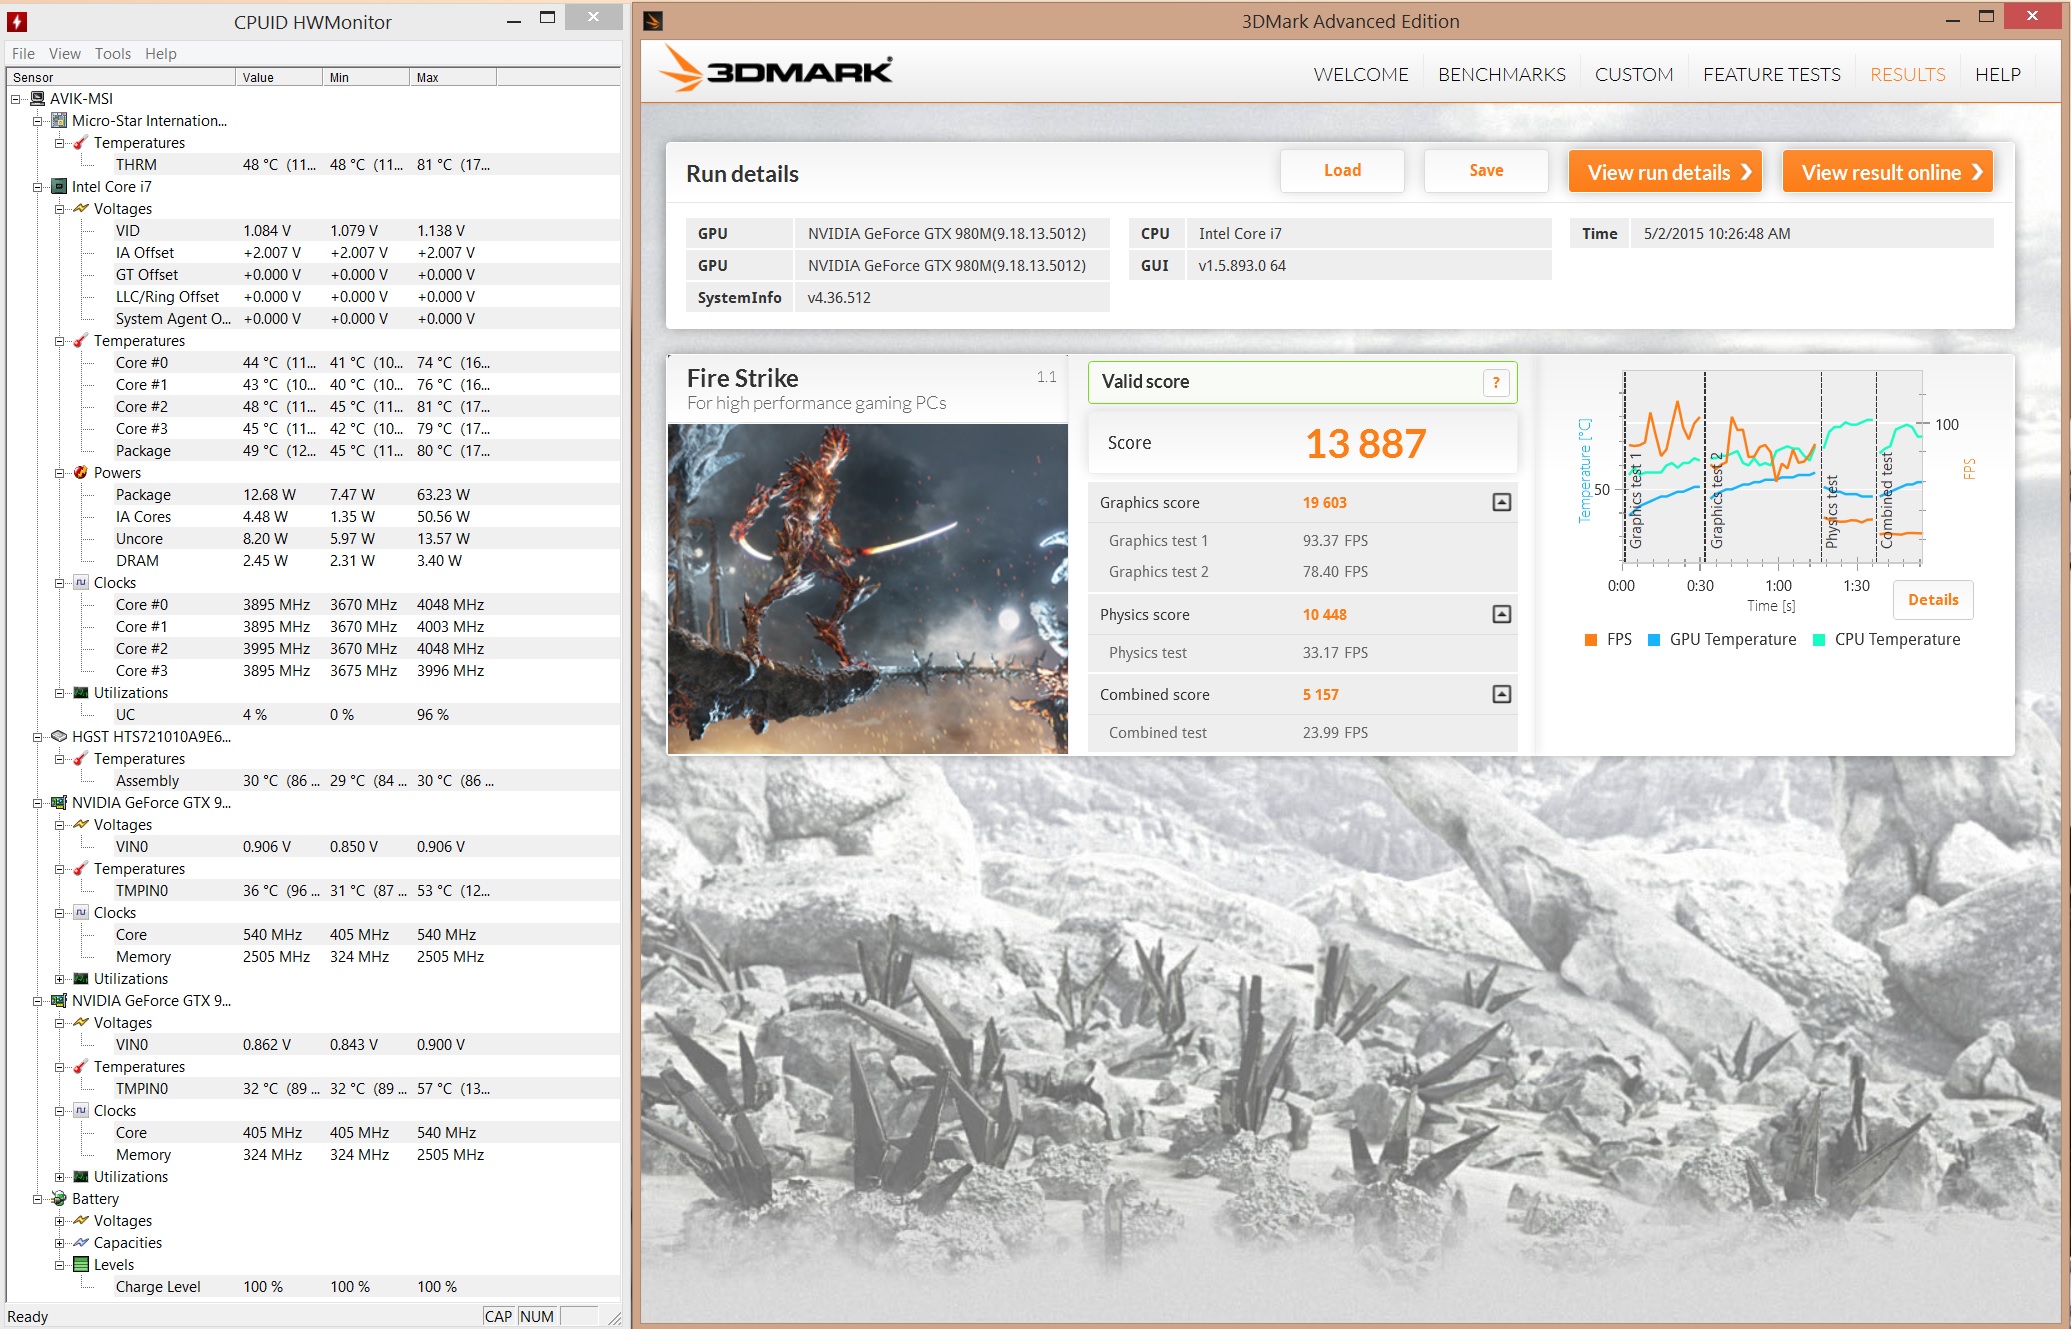Image resolution: width=2071 pixels, height=1329 pixels.
Task: Click the blue GPU Temperature legend square
Action: pos(1654,640)
